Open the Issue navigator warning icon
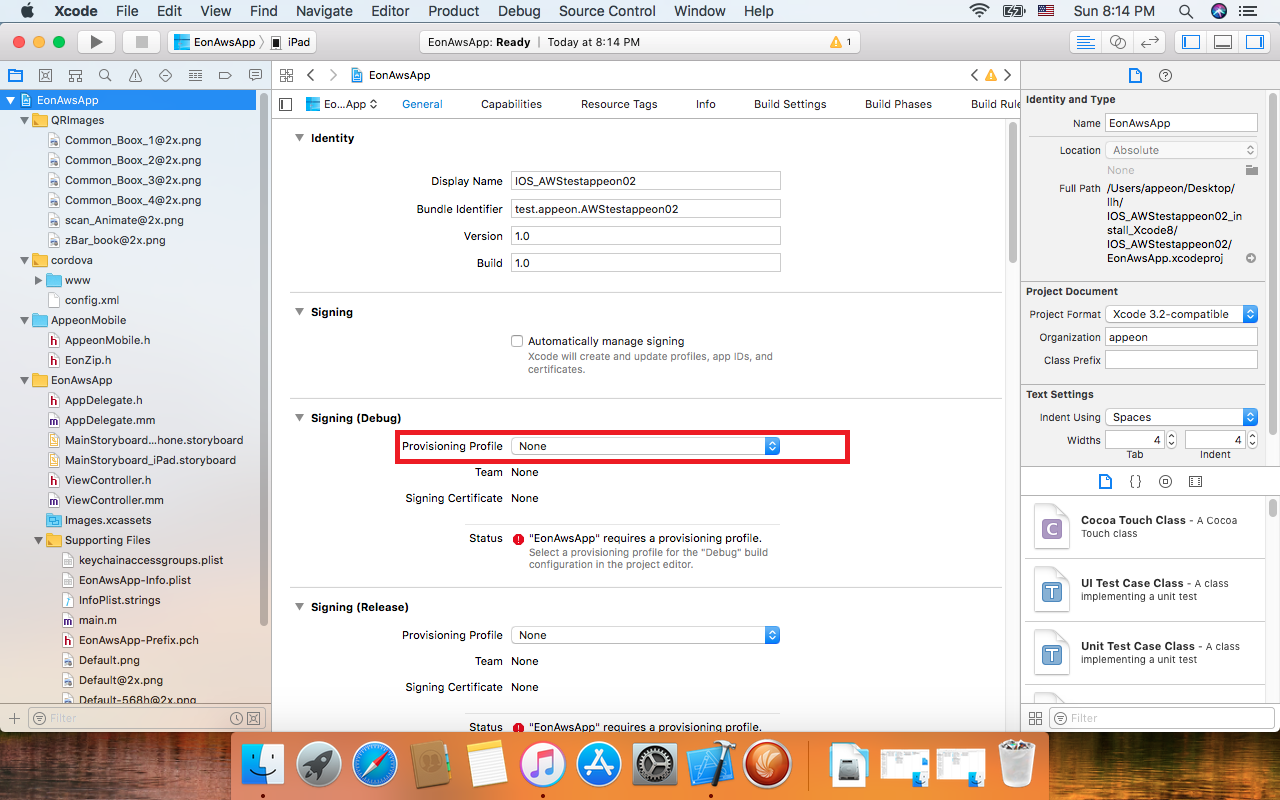The image size is (1280, 800). [x=135, y=76]
